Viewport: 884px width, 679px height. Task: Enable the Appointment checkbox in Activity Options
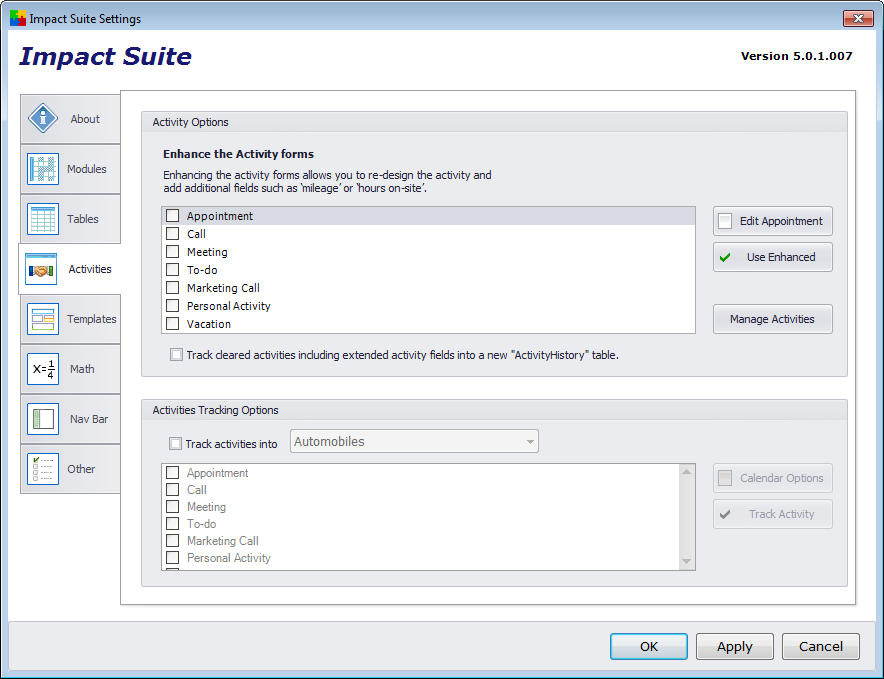[173, 215]
